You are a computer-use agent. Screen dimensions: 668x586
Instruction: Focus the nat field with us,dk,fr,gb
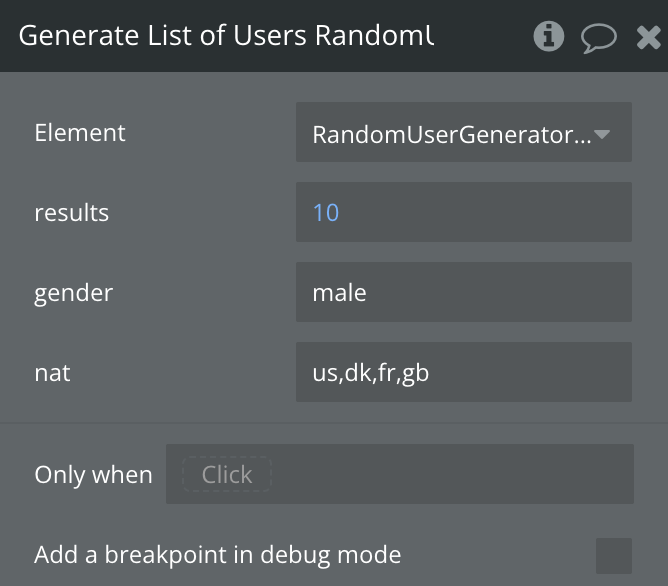click(x=463, y=372)
